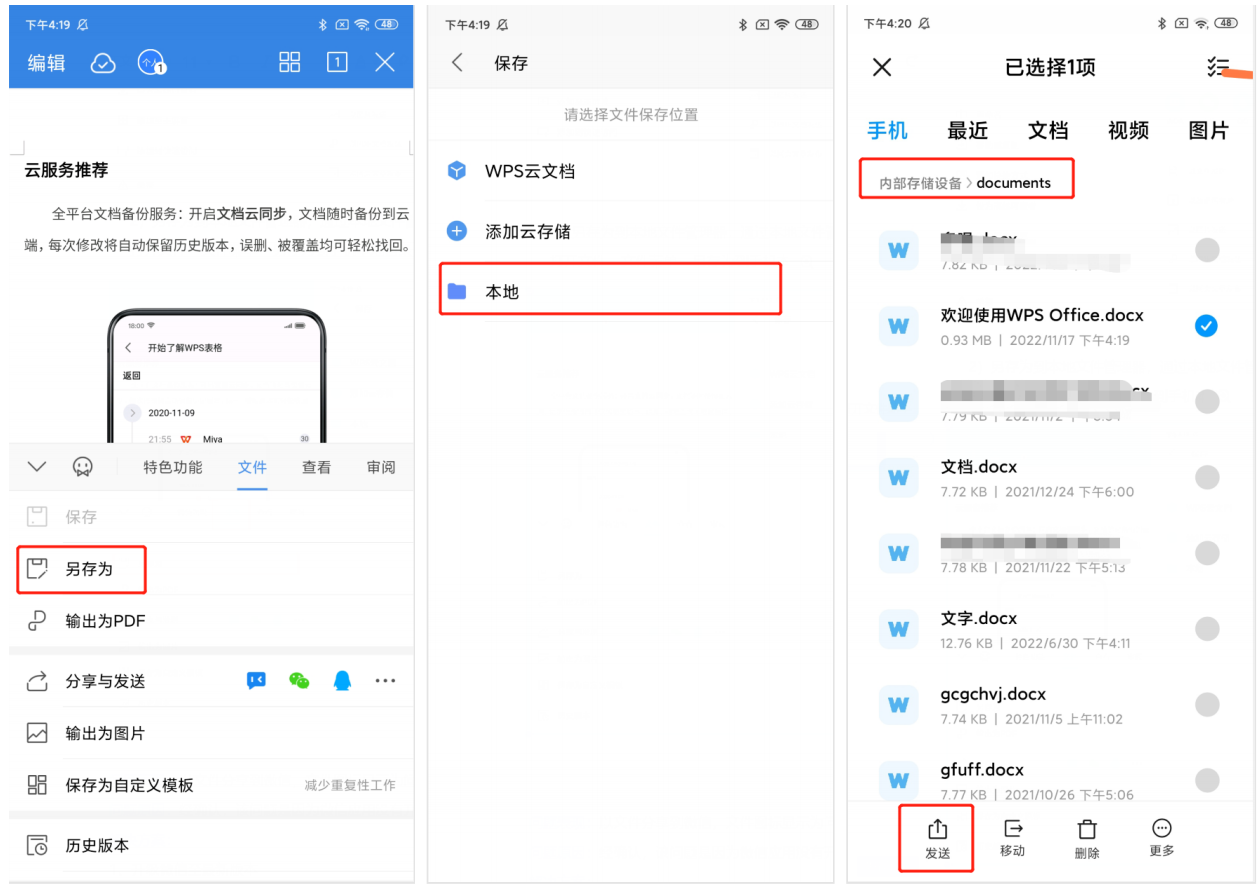The image size is (1257, 884).
Task: Tap 添加云存储 option
Action: (630, 231)
